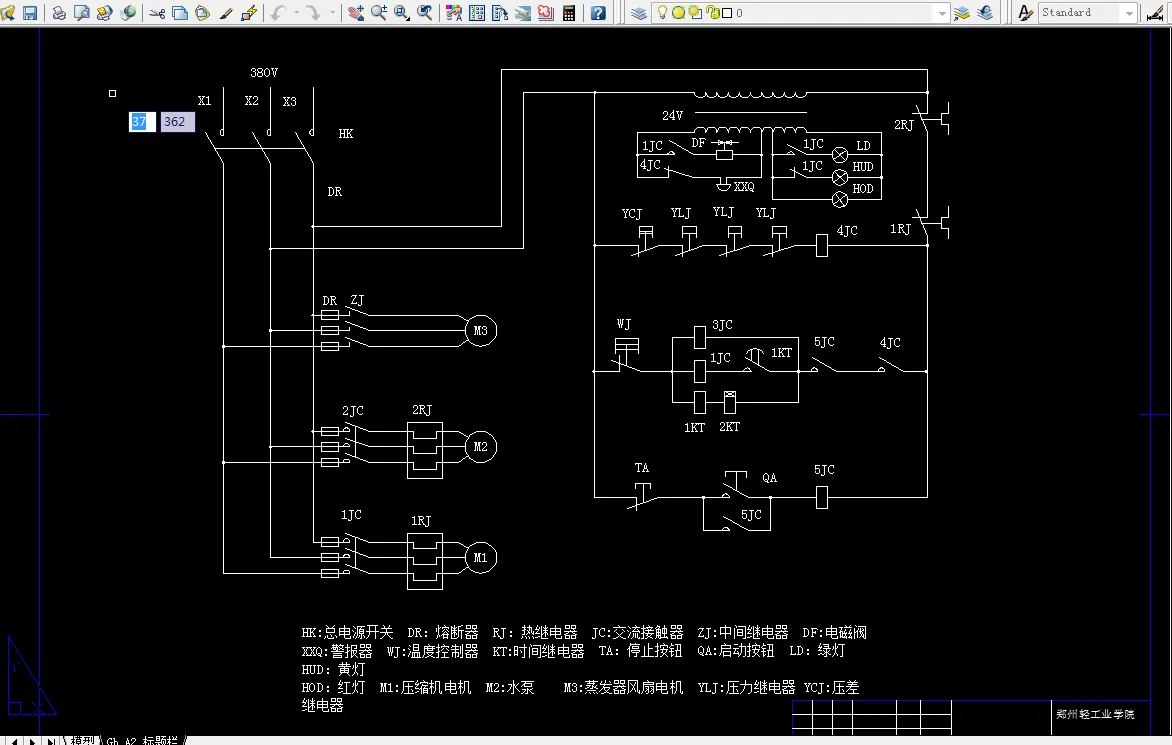Open Tool Palettes window icon
This screenshot has height=745, width=1172.
pyautogui.click(x=500, y=12)
